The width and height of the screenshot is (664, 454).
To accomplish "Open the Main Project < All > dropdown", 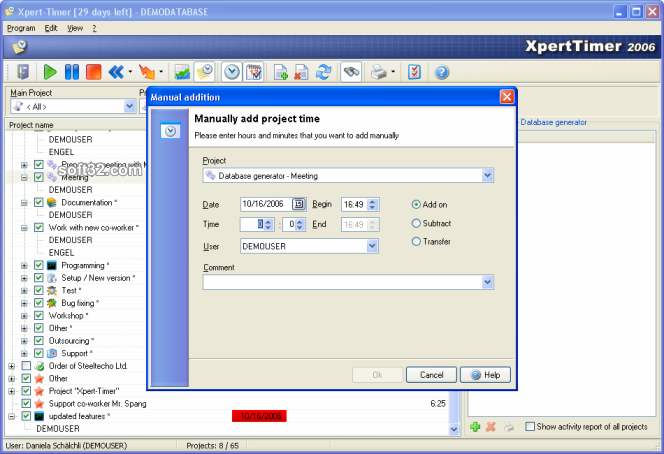I will [130, 106].
